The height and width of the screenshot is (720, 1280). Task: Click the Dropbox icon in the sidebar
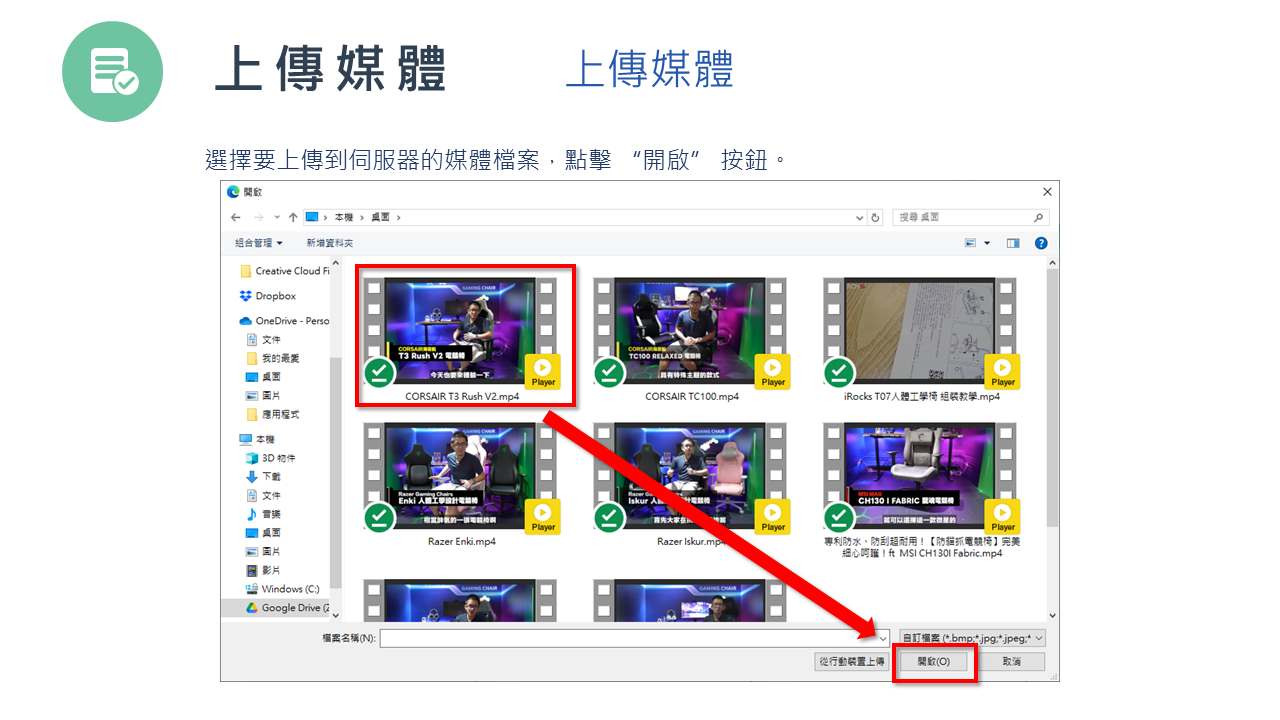click(243, 296)
